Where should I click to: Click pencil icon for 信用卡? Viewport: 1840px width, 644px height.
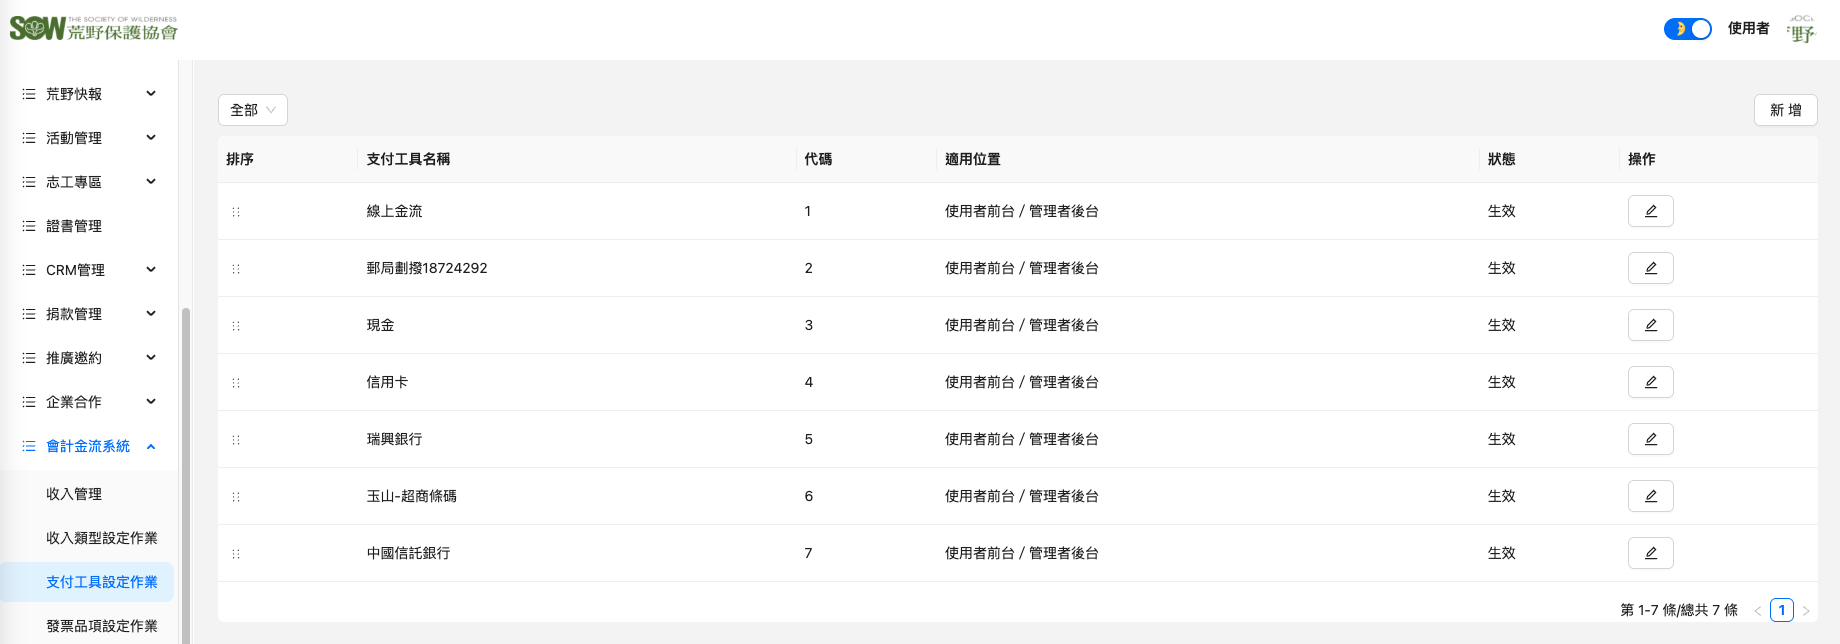point(1650,382)
